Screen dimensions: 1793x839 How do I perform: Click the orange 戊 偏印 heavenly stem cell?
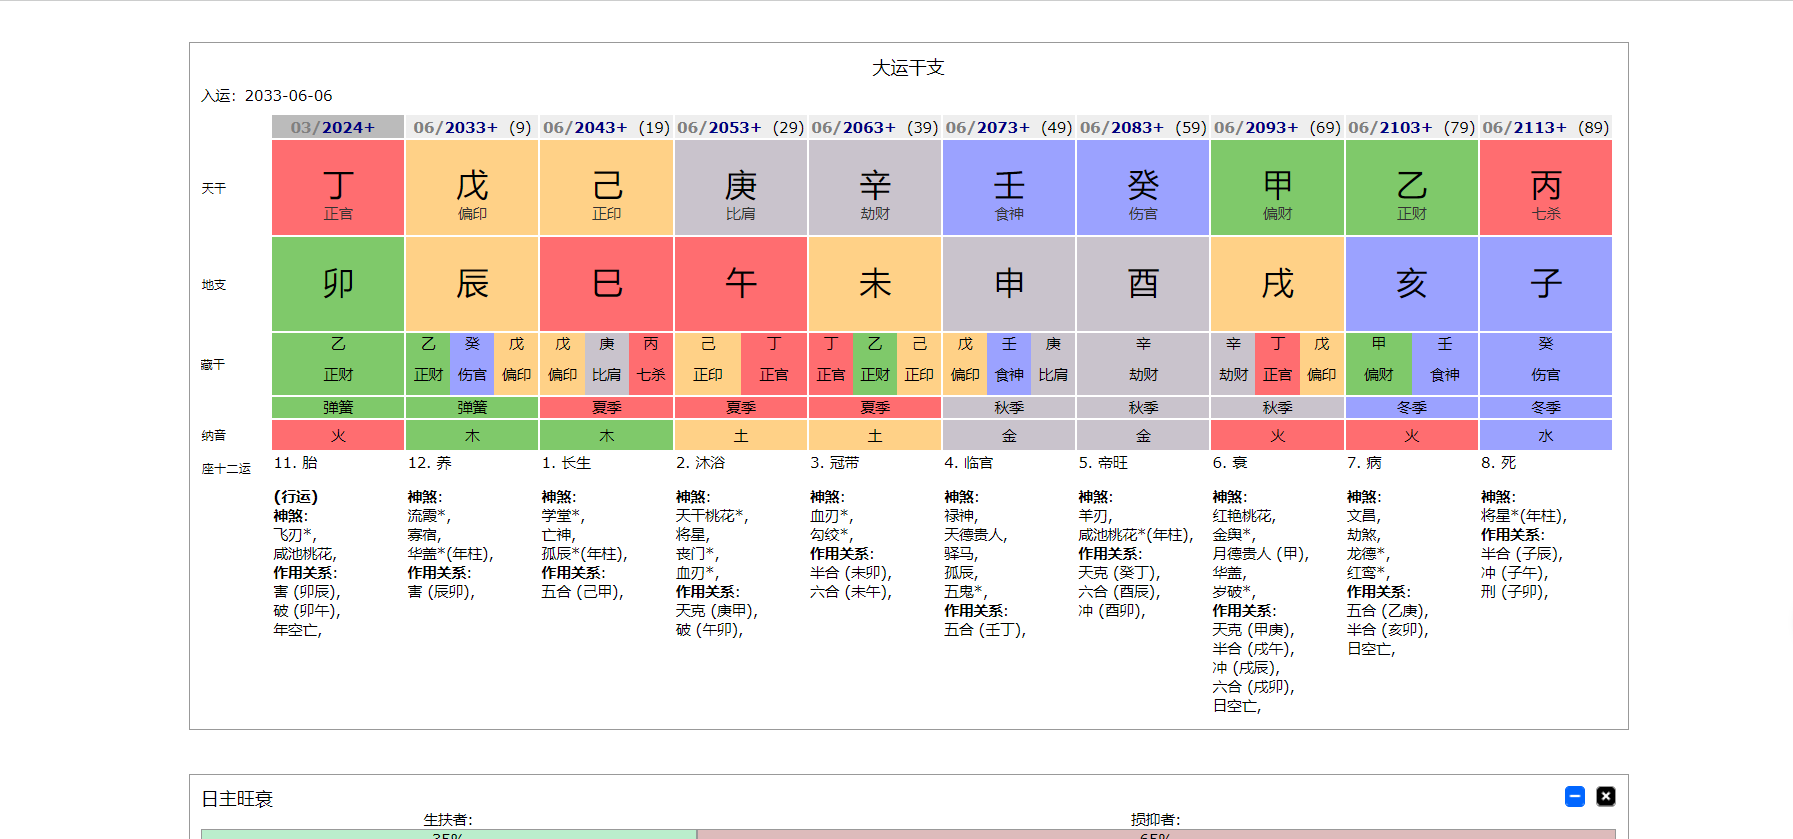point(472,188)
